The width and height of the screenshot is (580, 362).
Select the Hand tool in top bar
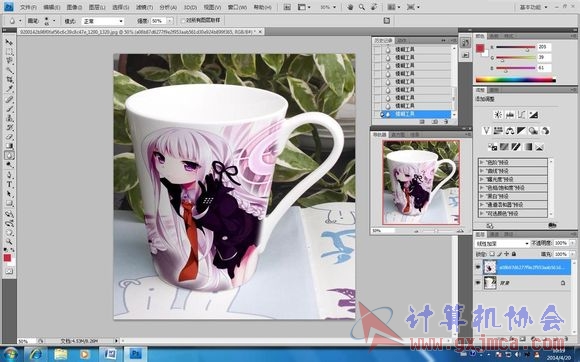click(350, 7)
